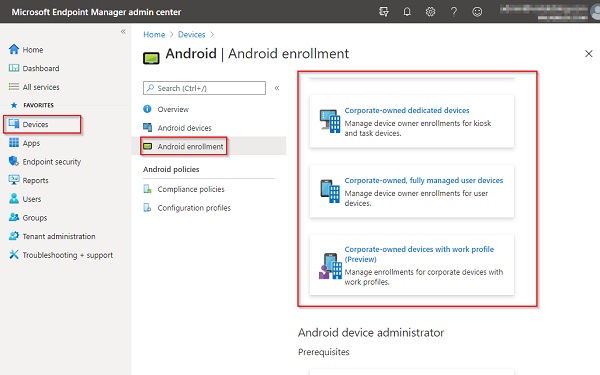Select Compliance policies under Android policies

191,189
